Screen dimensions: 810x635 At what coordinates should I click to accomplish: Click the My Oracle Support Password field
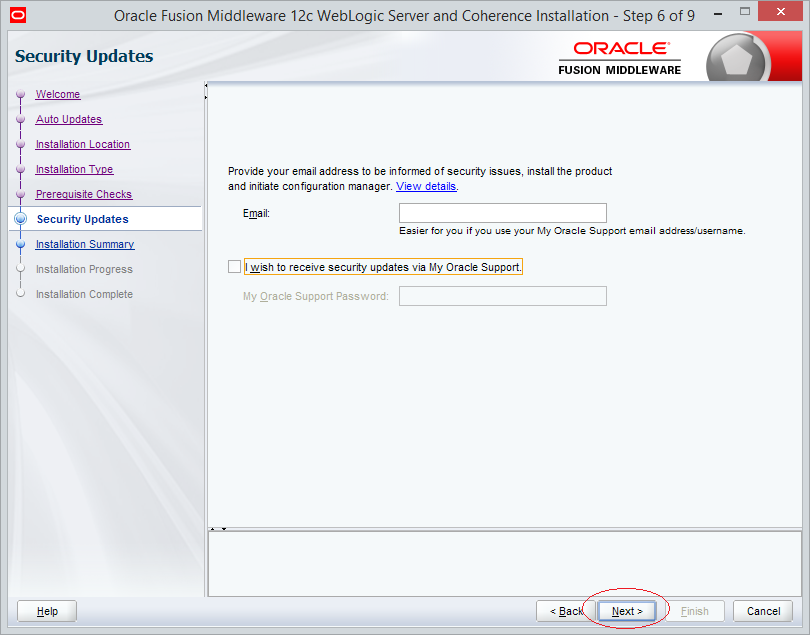click(503, 296)
